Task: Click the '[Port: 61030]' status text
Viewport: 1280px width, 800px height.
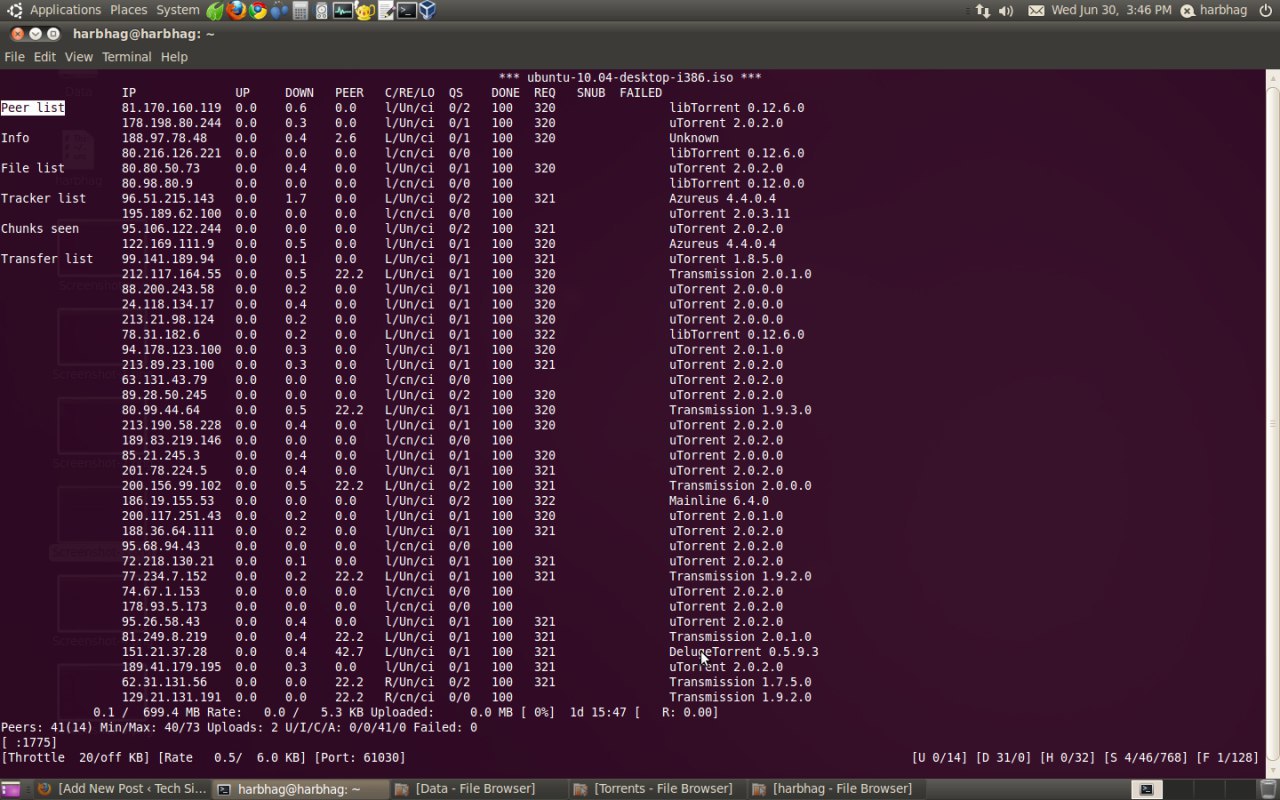Action: (x=360, y=758)
